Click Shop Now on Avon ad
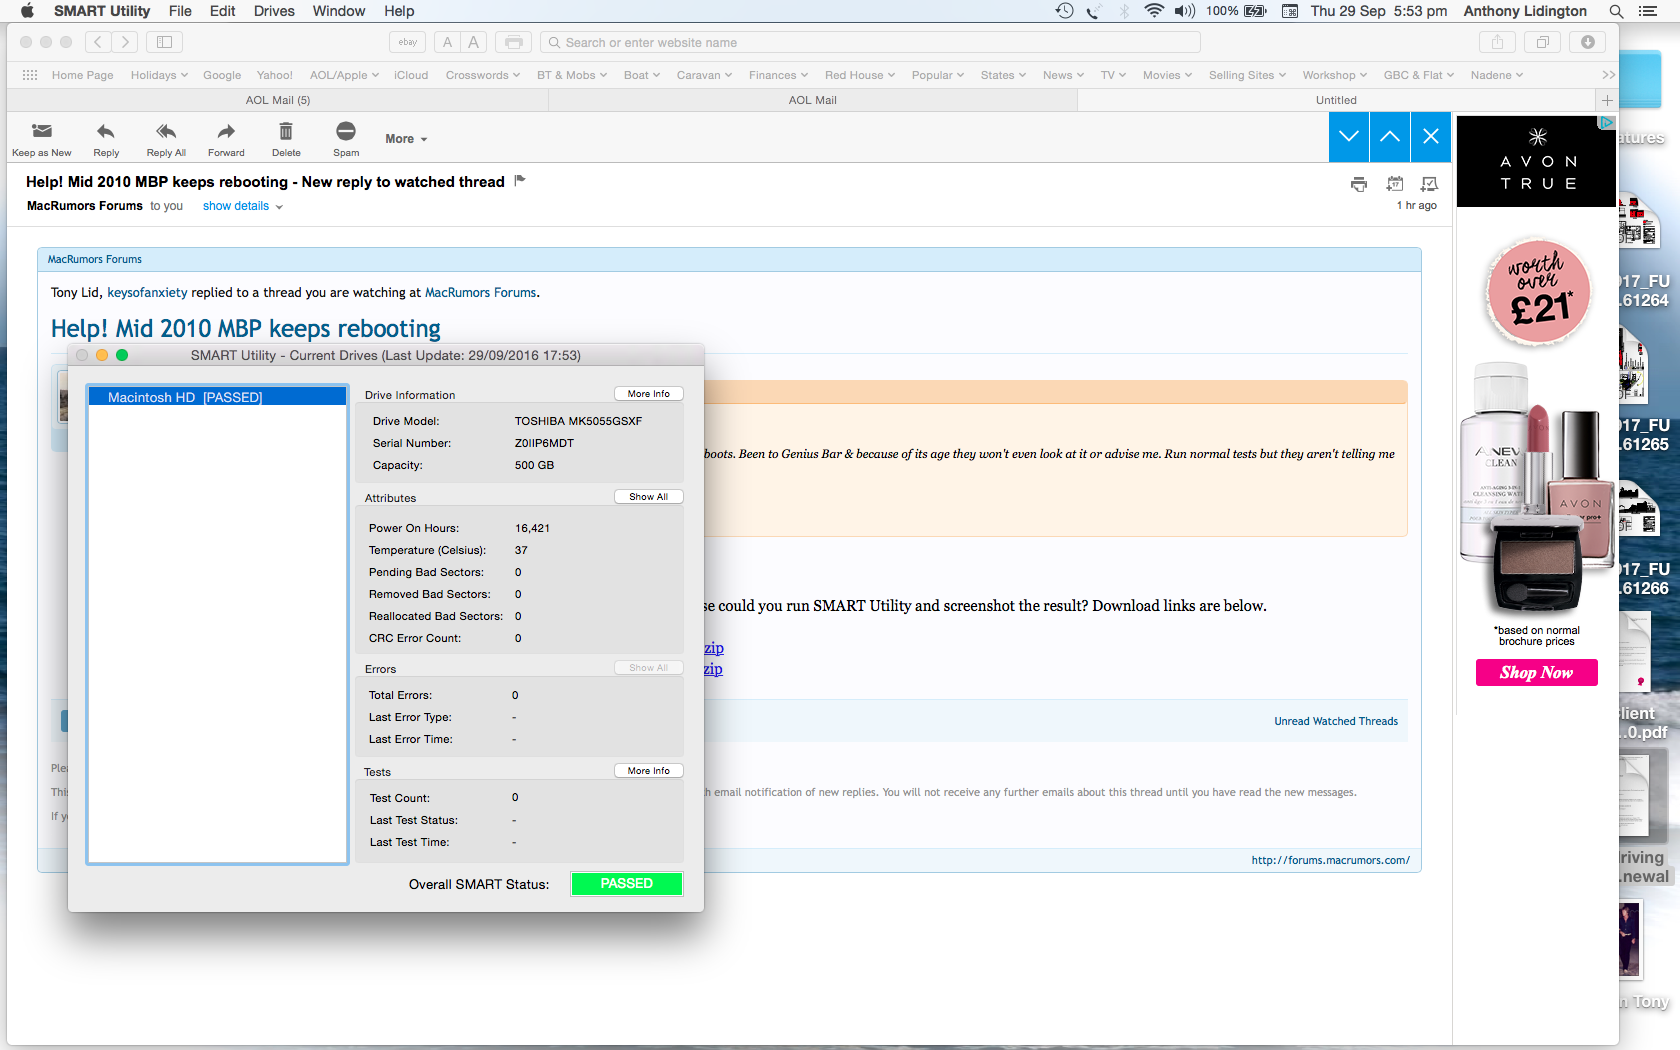 1537,673
